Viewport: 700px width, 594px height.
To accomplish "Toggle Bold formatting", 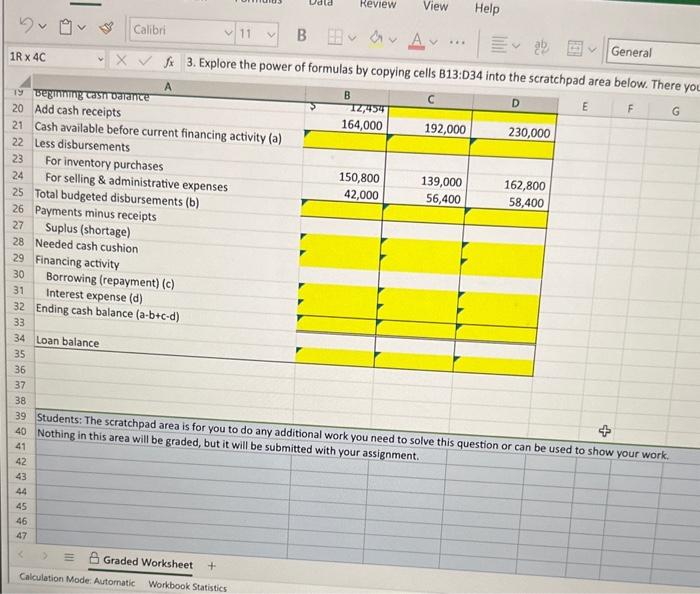I will point(302,35).
